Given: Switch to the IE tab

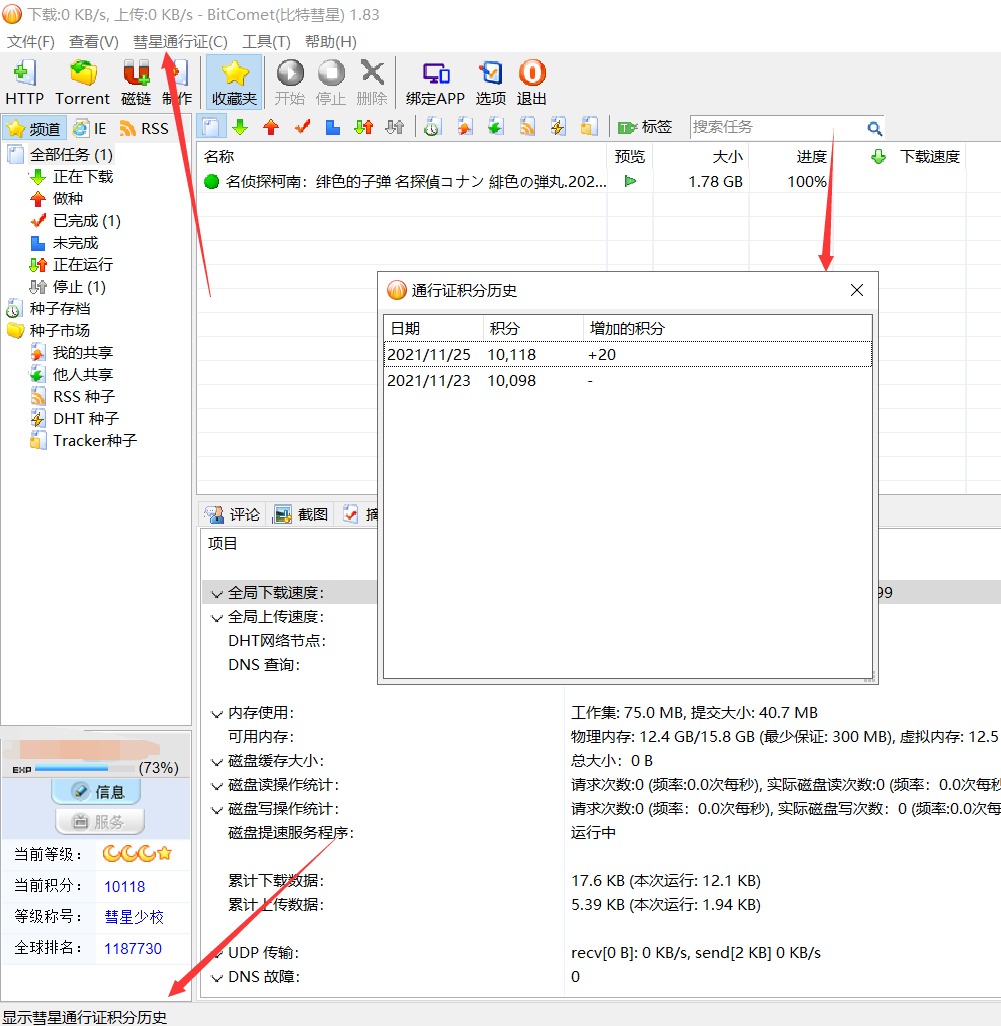Looking at the screenshot, I should (x=90, y=129).
